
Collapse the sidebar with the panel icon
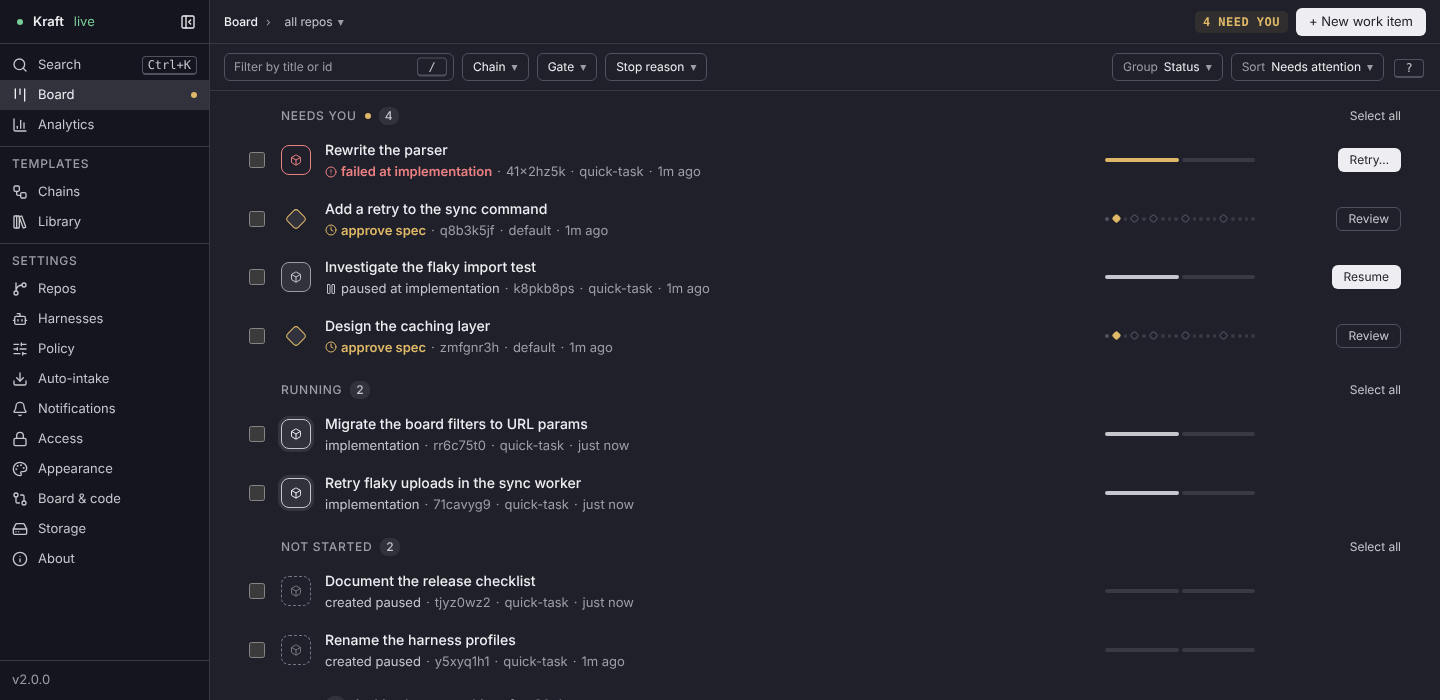coord(188,22)
